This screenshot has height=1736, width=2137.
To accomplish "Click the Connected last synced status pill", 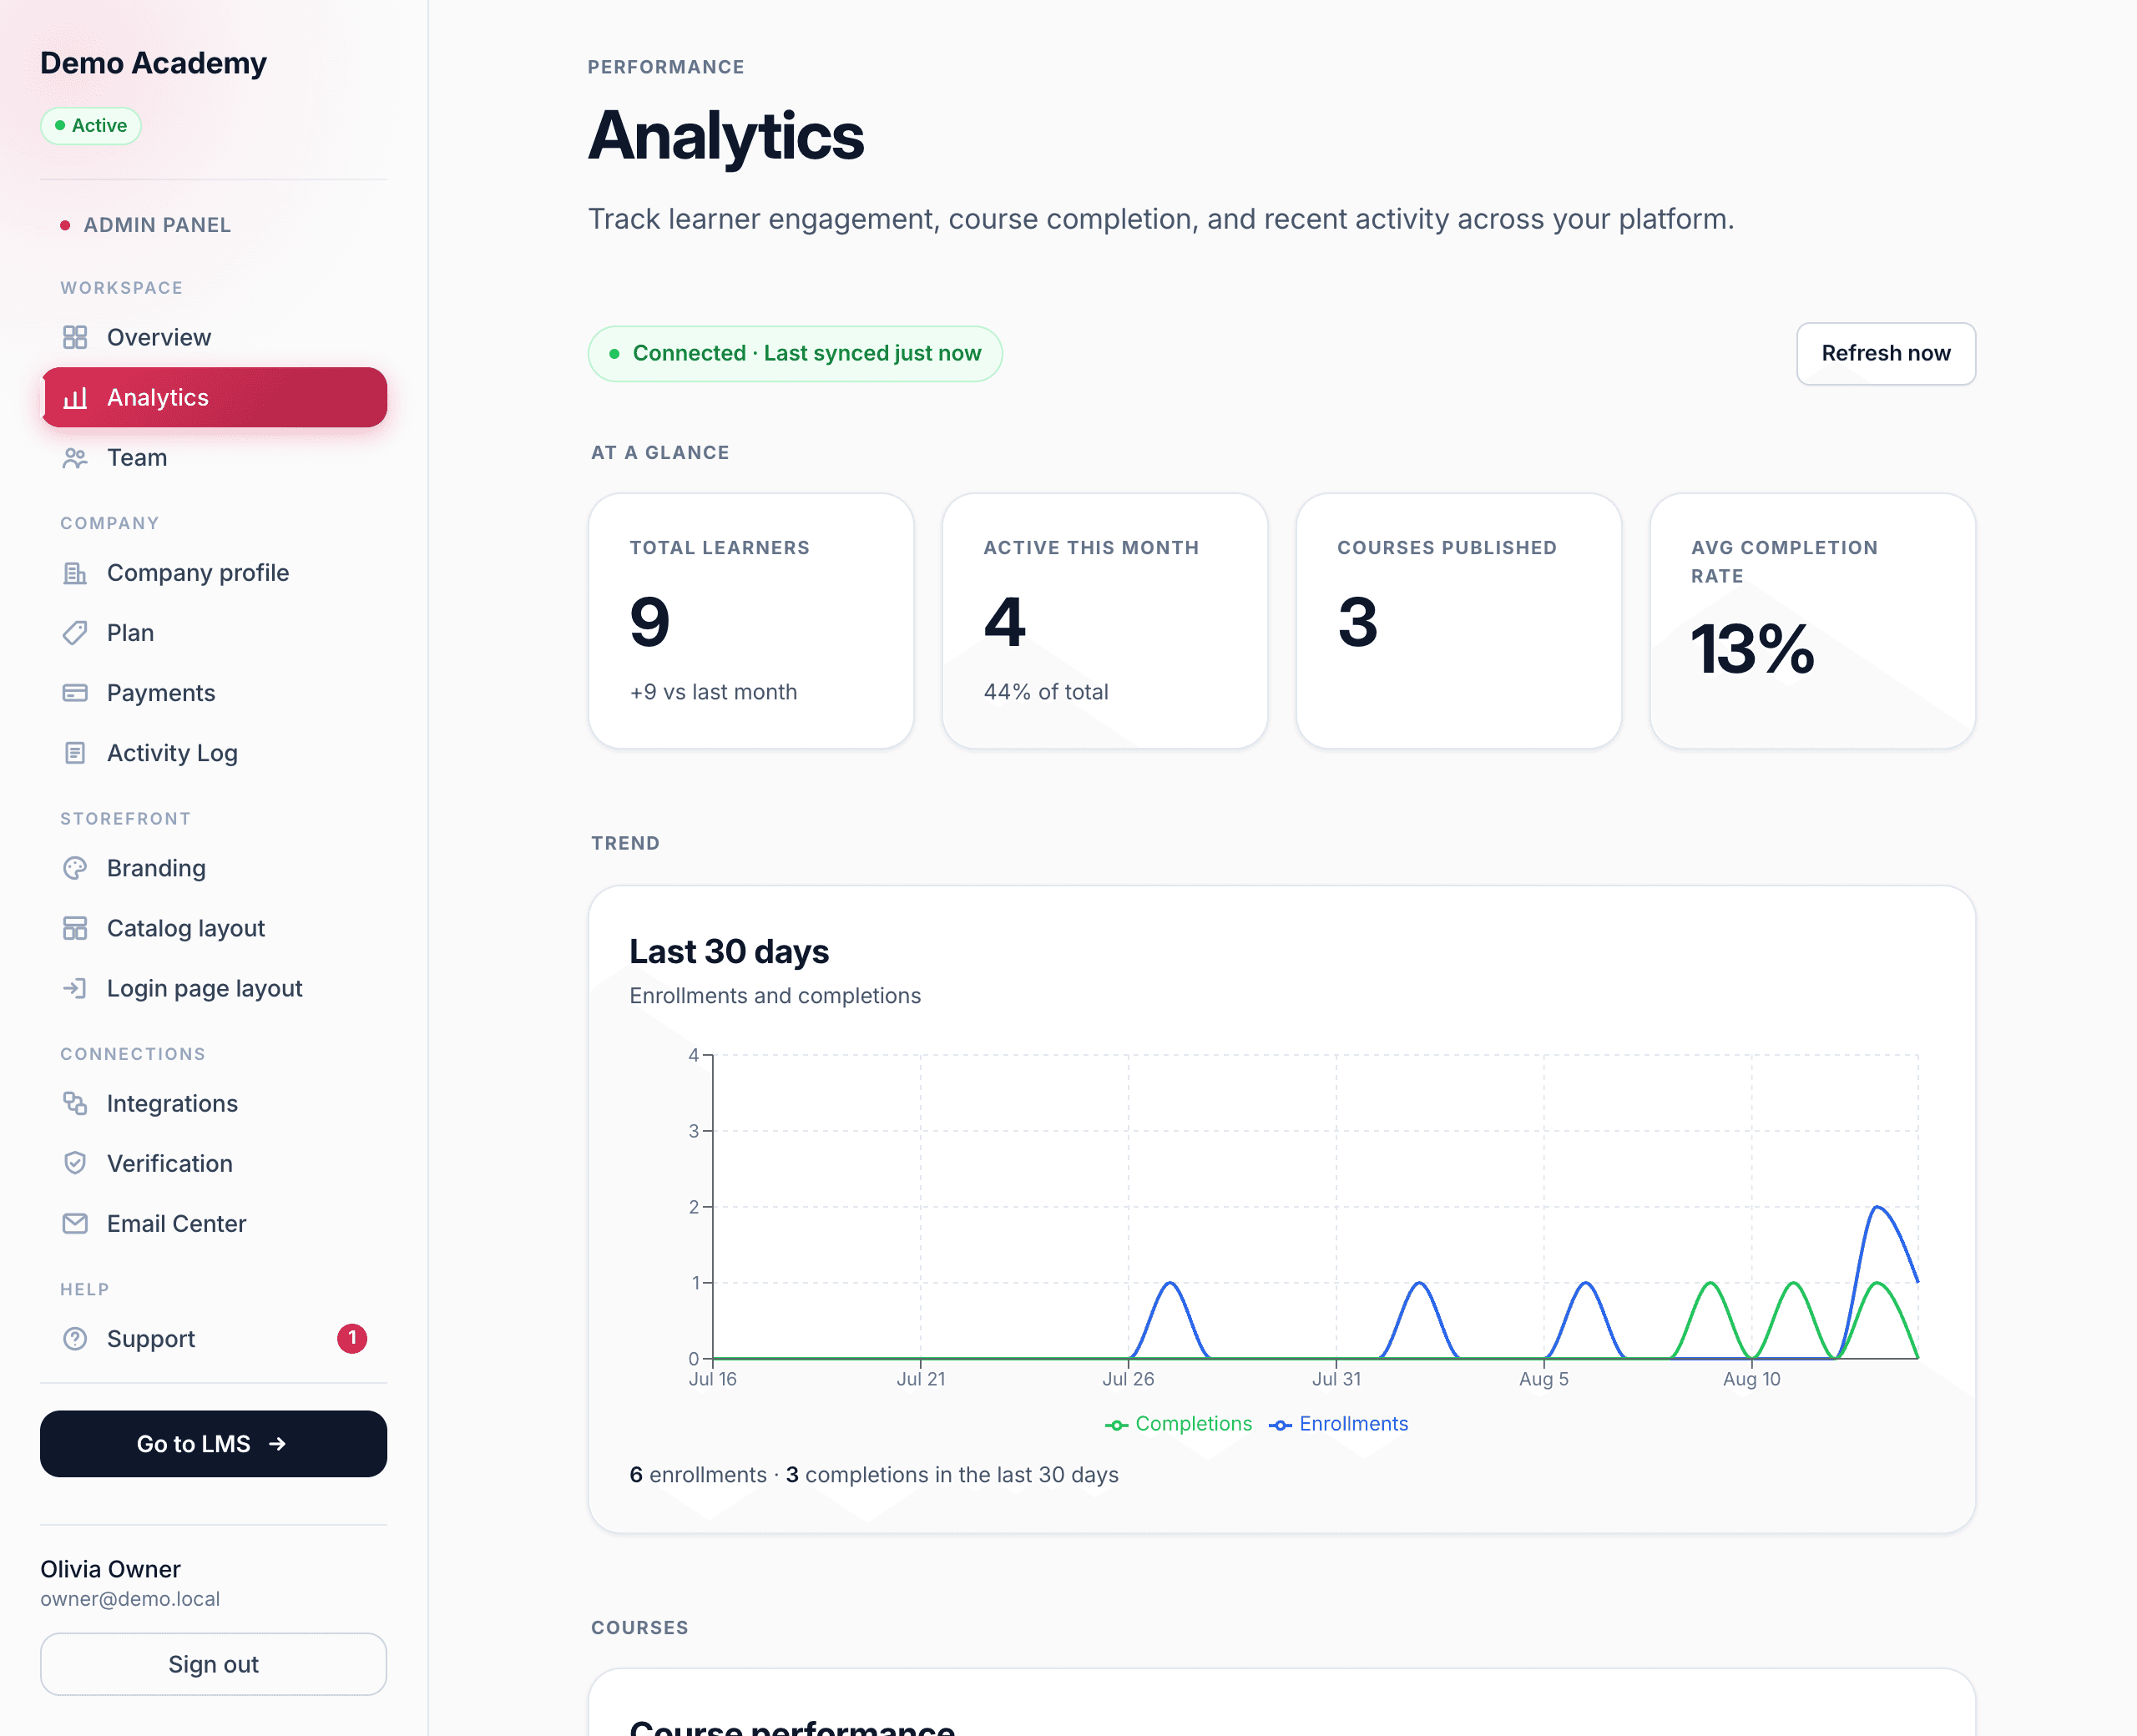I will (x=795, y=353).
